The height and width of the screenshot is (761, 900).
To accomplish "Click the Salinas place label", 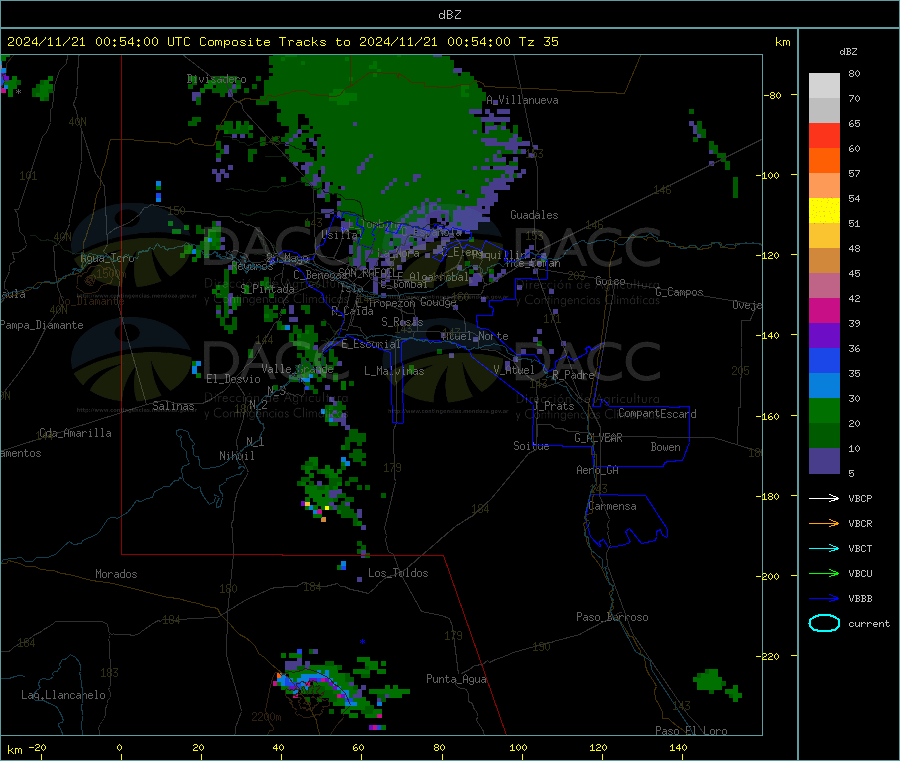I will (173, 406).
